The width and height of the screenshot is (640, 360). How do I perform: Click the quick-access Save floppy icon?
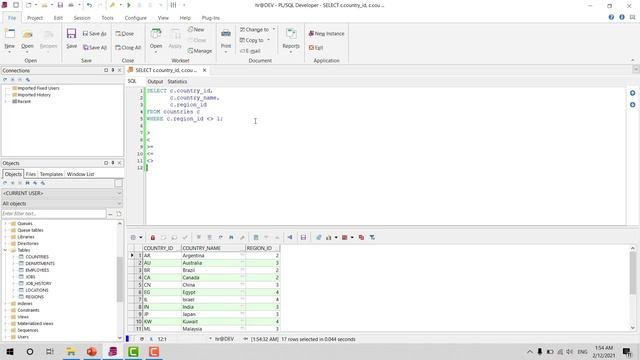60,5
